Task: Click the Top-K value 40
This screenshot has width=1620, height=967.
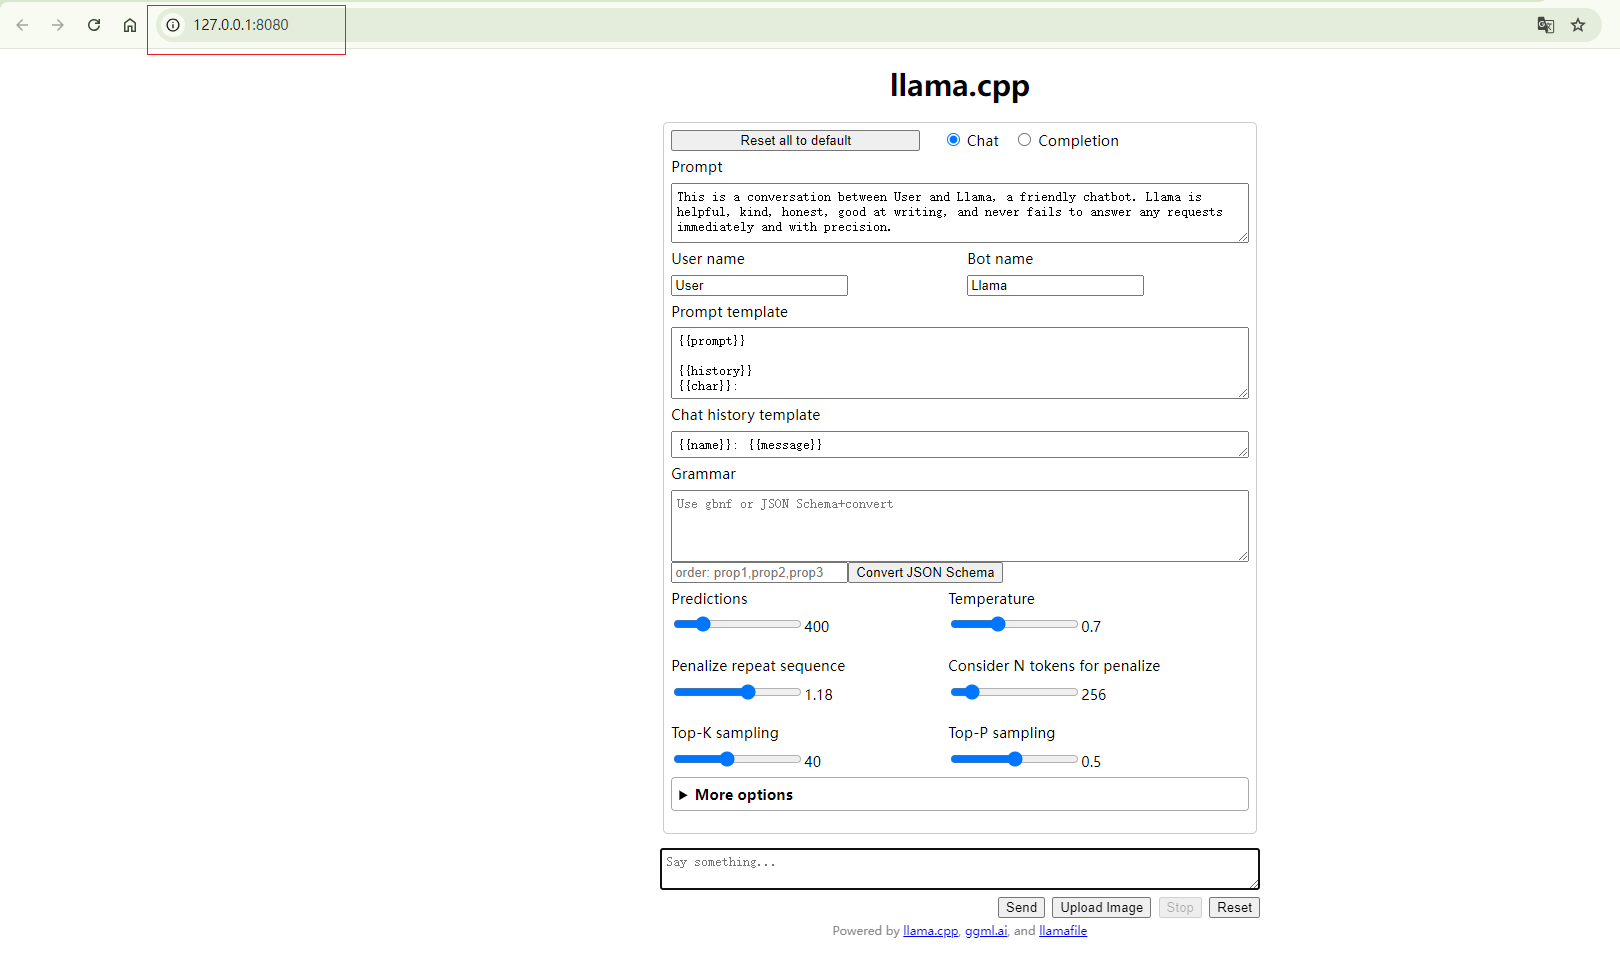Action: pyautogui.click(x=813, y=762)
